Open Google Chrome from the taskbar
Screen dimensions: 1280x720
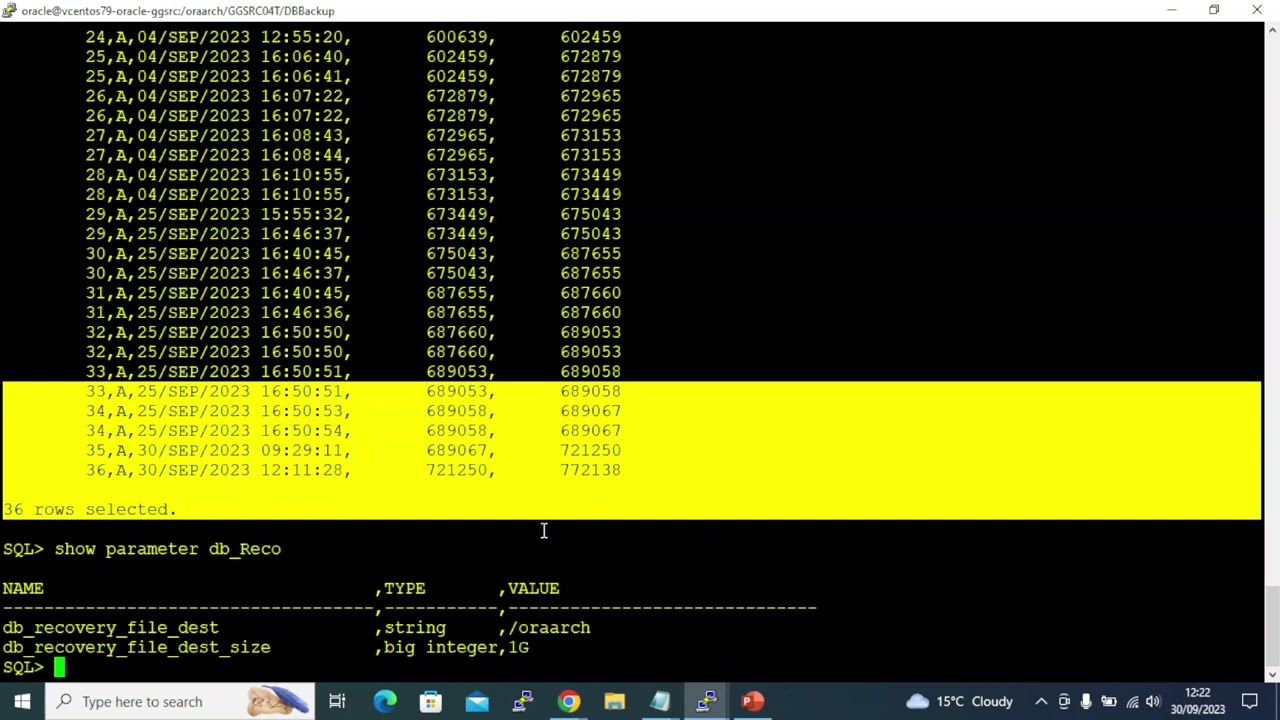click(569, 701)
